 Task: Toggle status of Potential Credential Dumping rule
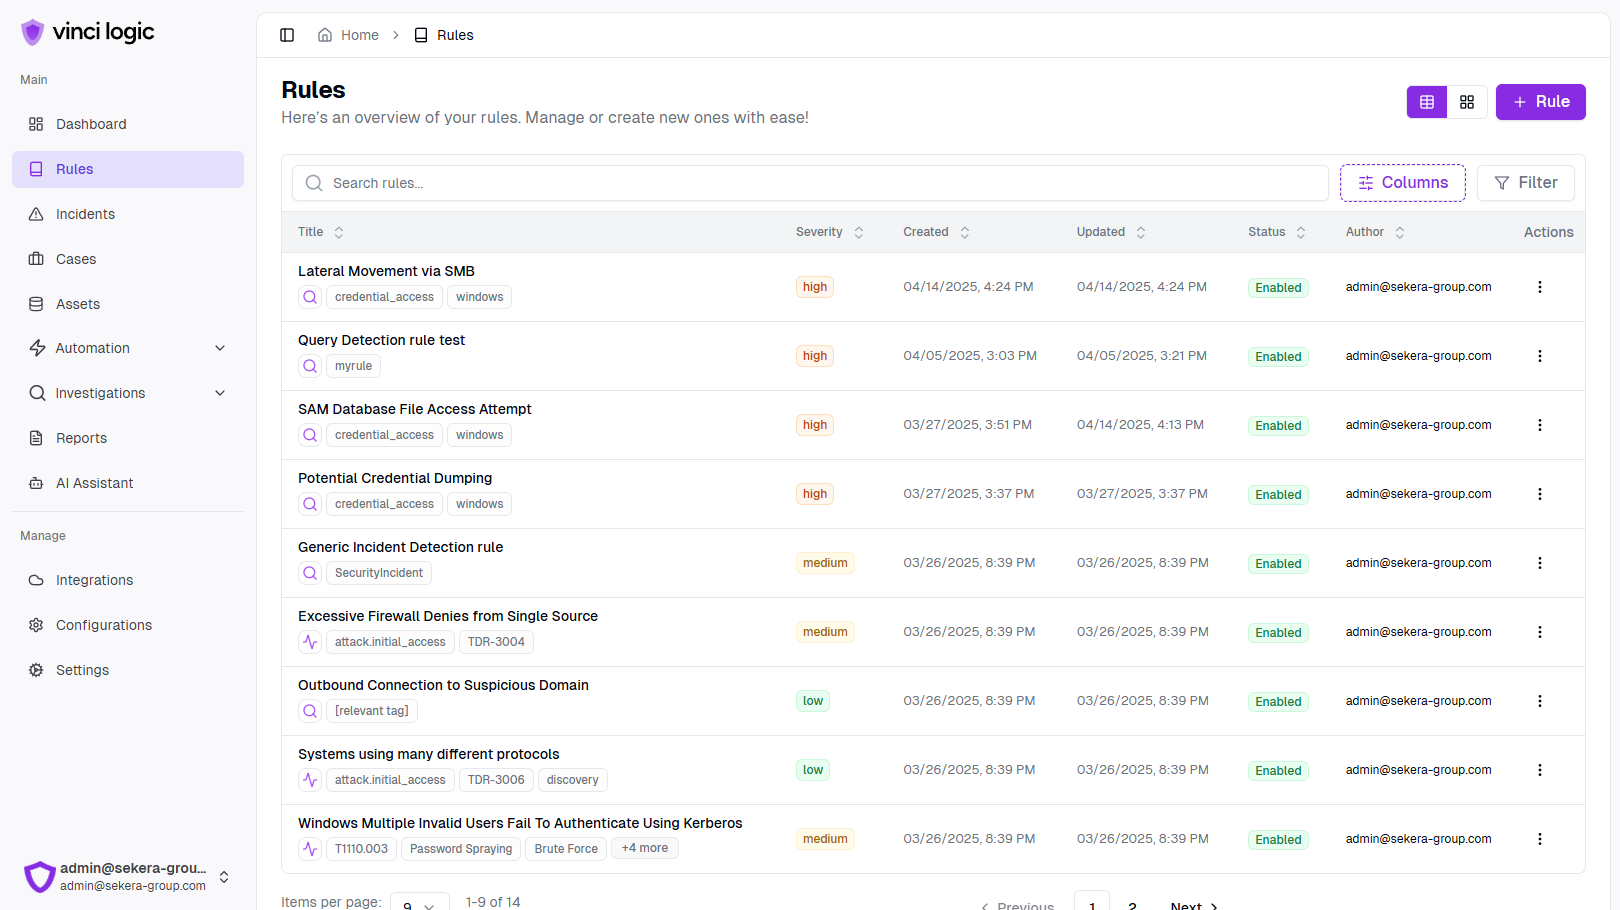coord(1278,494)
